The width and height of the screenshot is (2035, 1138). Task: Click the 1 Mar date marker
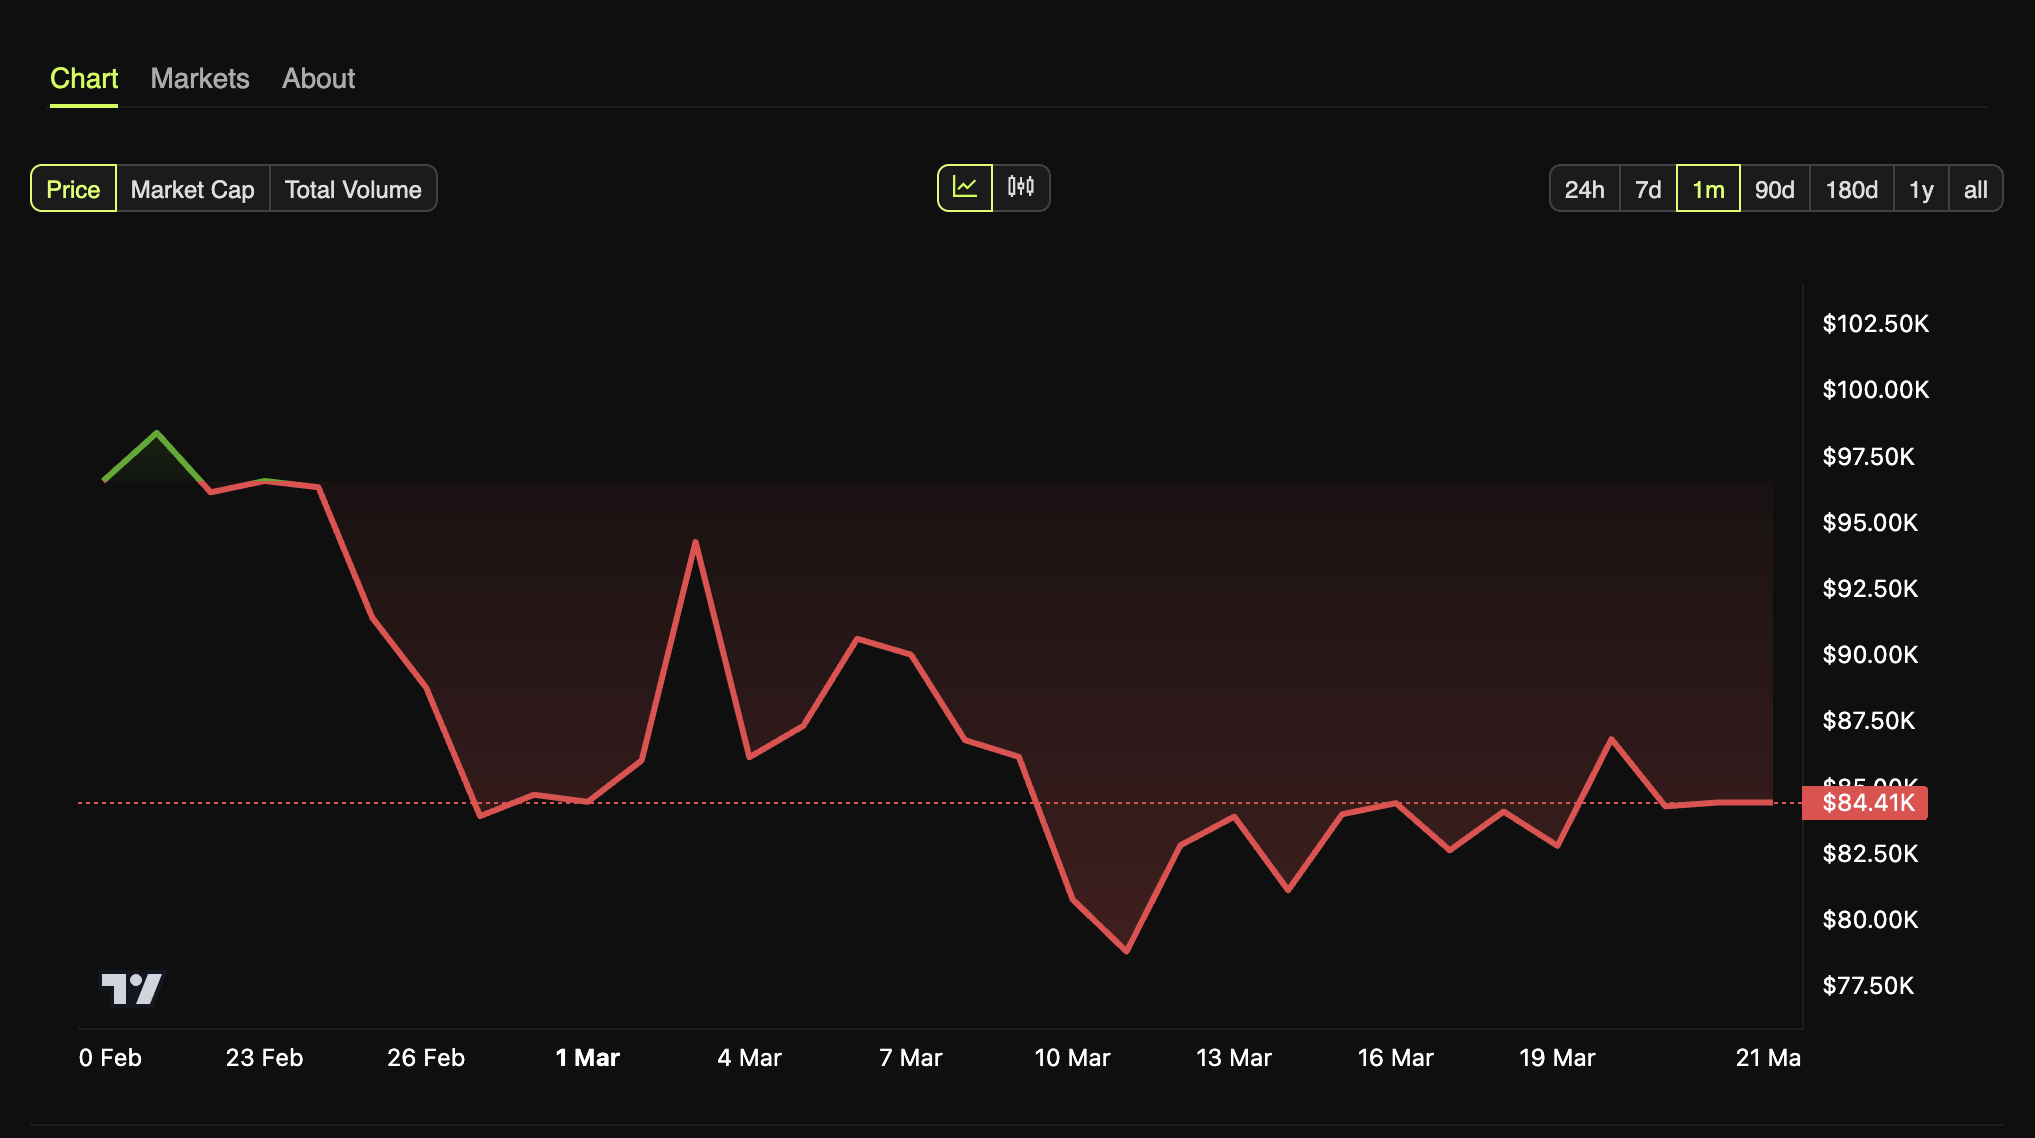click(x=588, y=1058)
